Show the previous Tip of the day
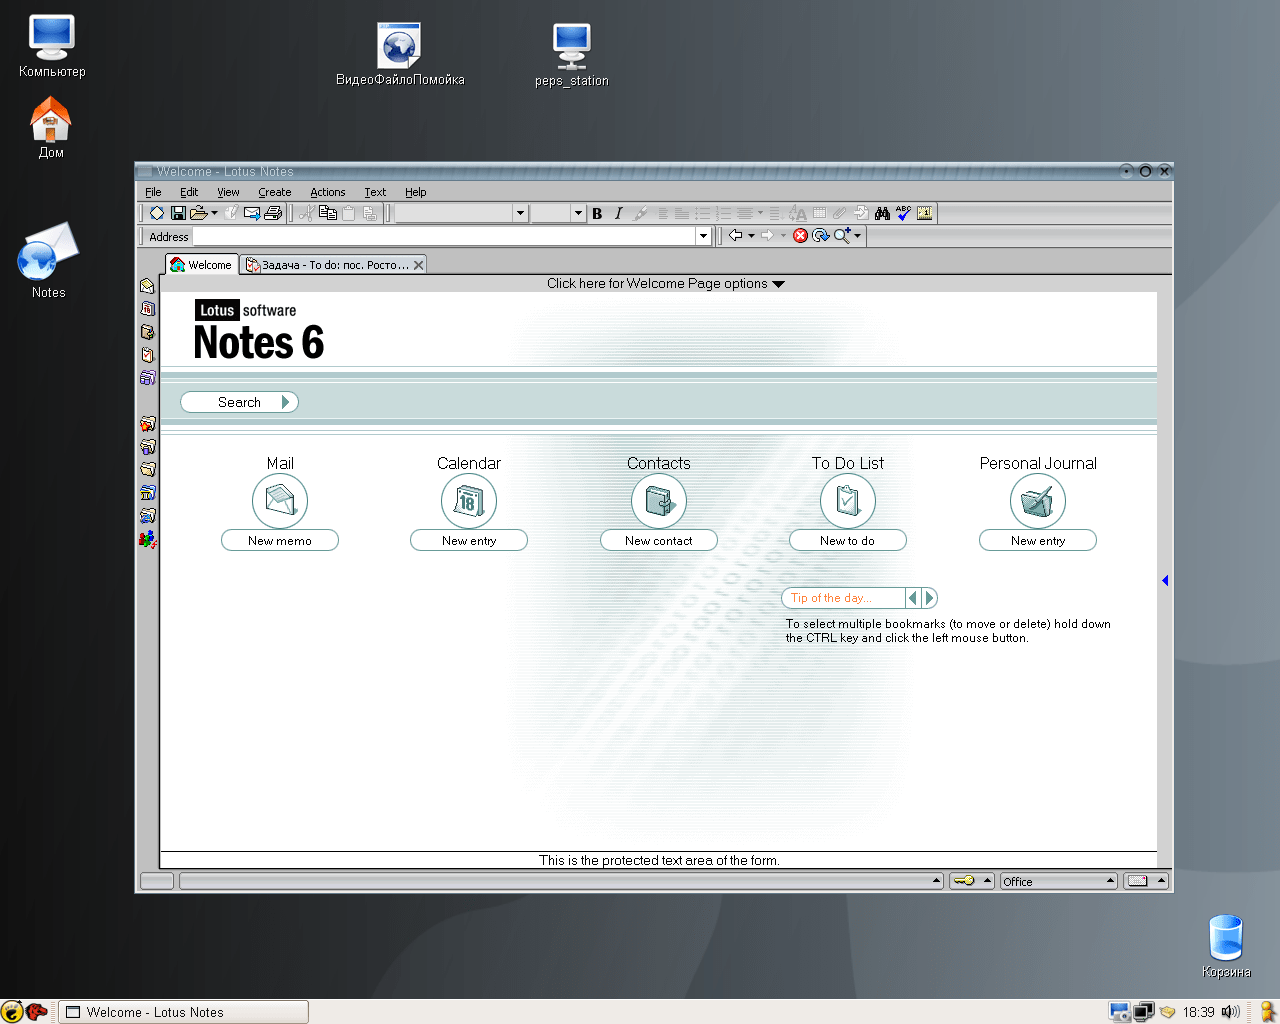The width and height of the screenshot is (1280, 1024). (x=912, y=598)
